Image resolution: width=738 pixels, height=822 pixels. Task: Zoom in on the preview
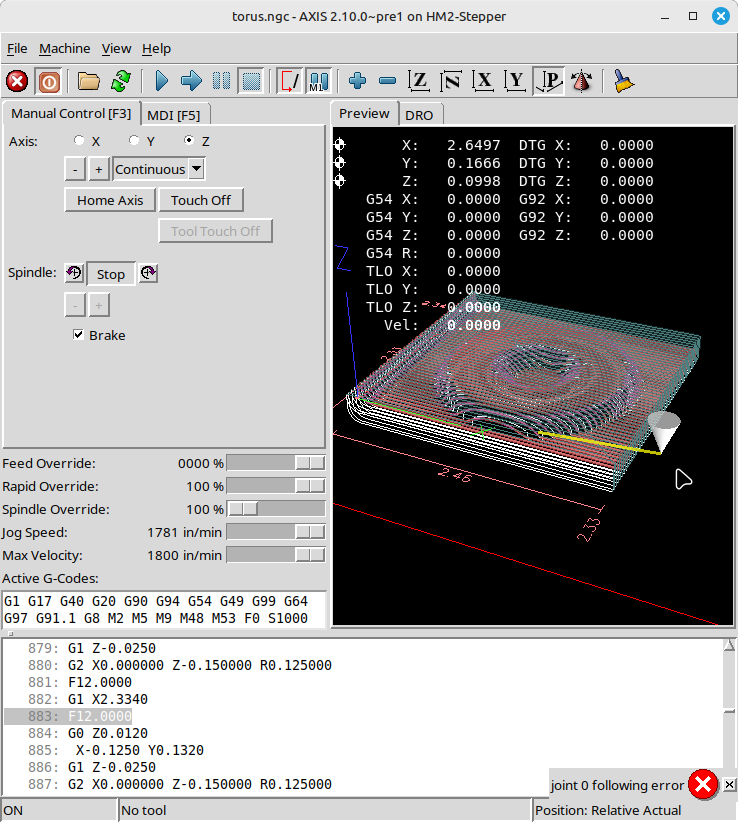pyautogui.click(x=357, y=81)
